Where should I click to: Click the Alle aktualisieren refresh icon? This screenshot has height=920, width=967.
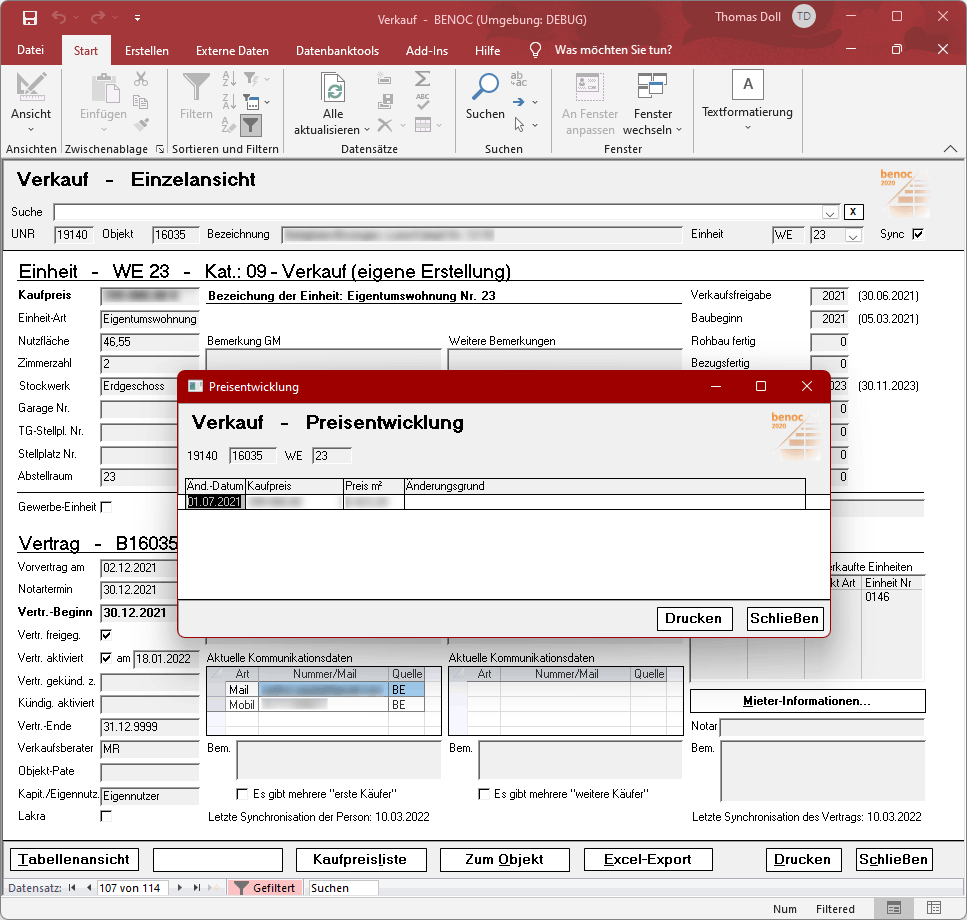pos(333,88)
